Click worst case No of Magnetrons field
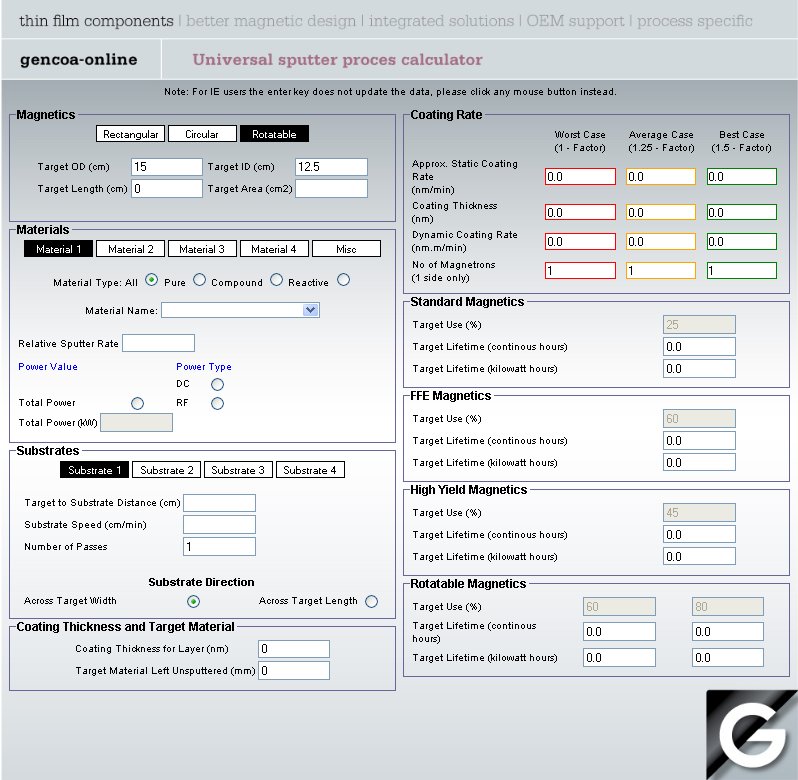 coord(580,270)
